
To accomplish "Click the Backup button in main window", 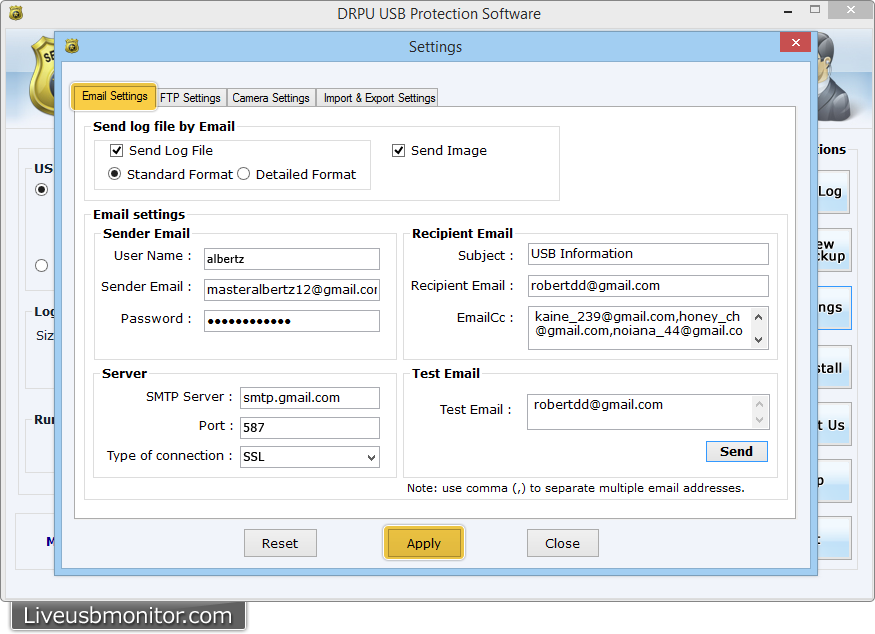I will point(834,250).
